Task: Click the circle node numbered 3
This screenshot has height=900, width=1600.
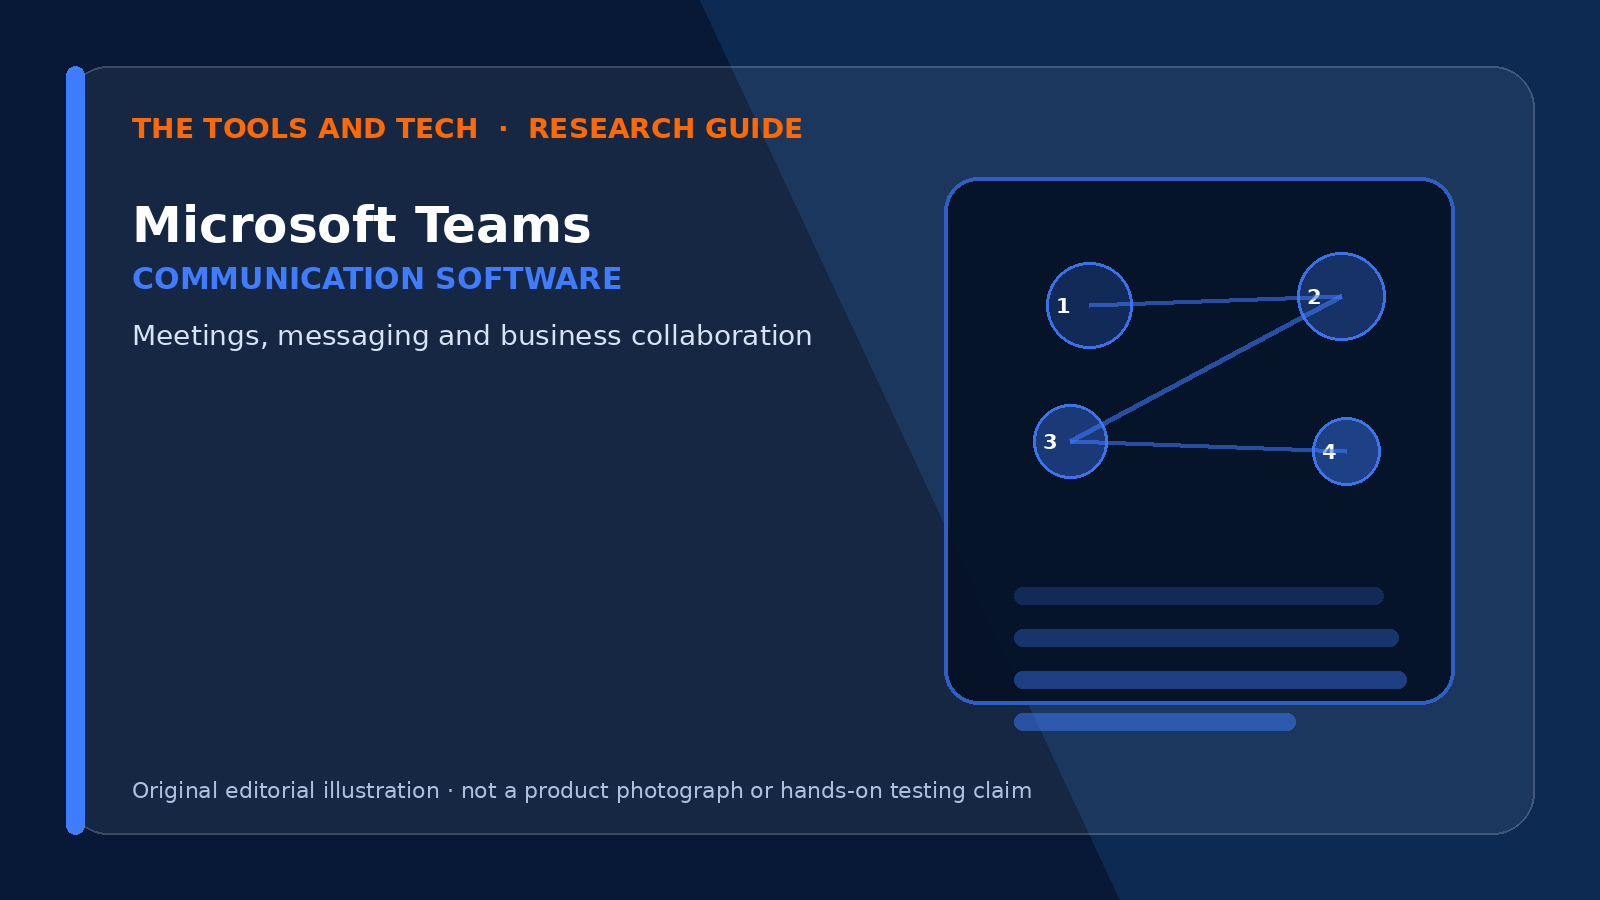Action: 1070,441
